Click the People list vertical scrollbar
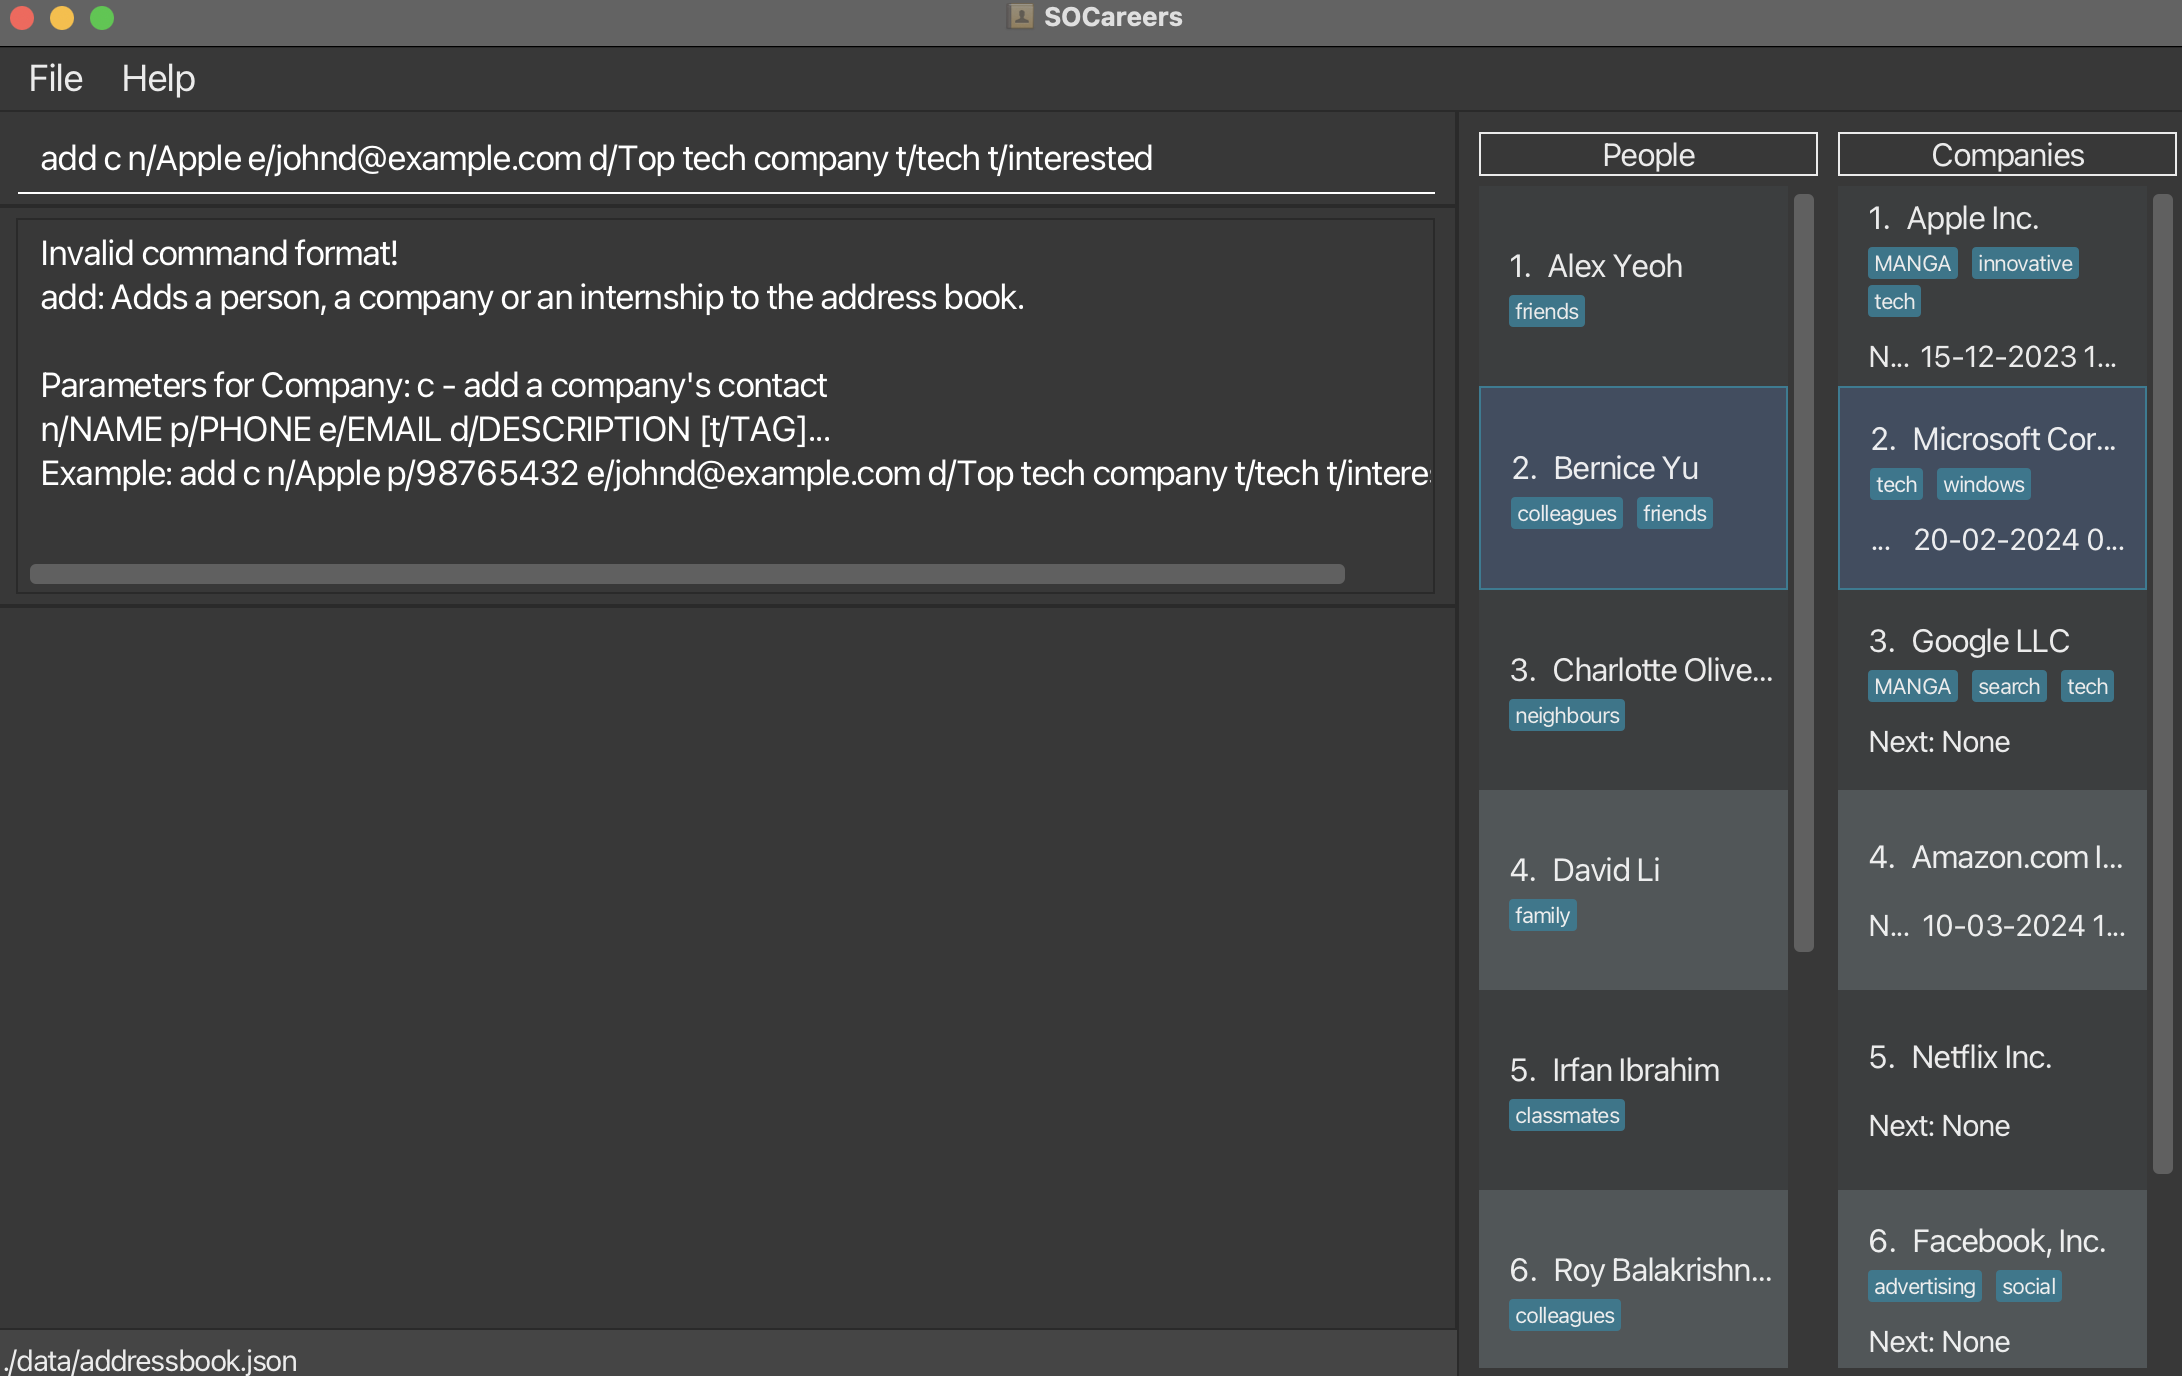2182x1376 pixels. 1803,572
